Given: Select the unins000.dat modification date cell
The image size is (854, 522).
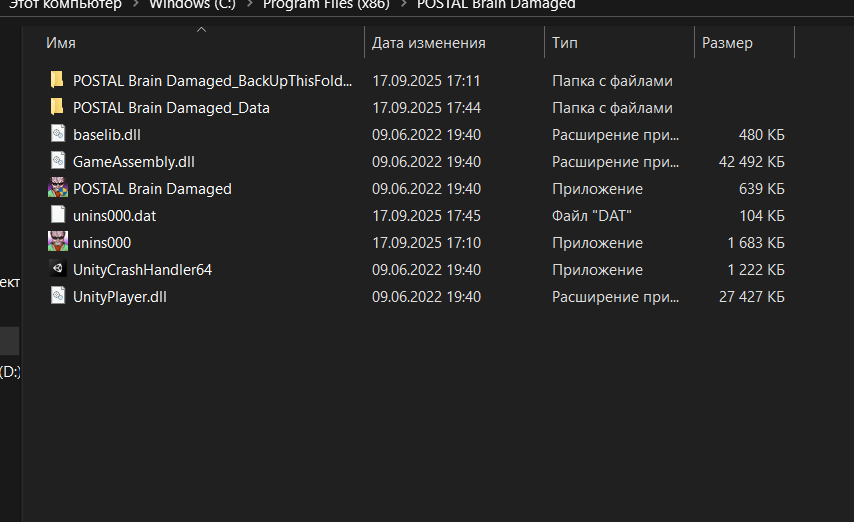Looking at the screenshot, I should point(426,216).
